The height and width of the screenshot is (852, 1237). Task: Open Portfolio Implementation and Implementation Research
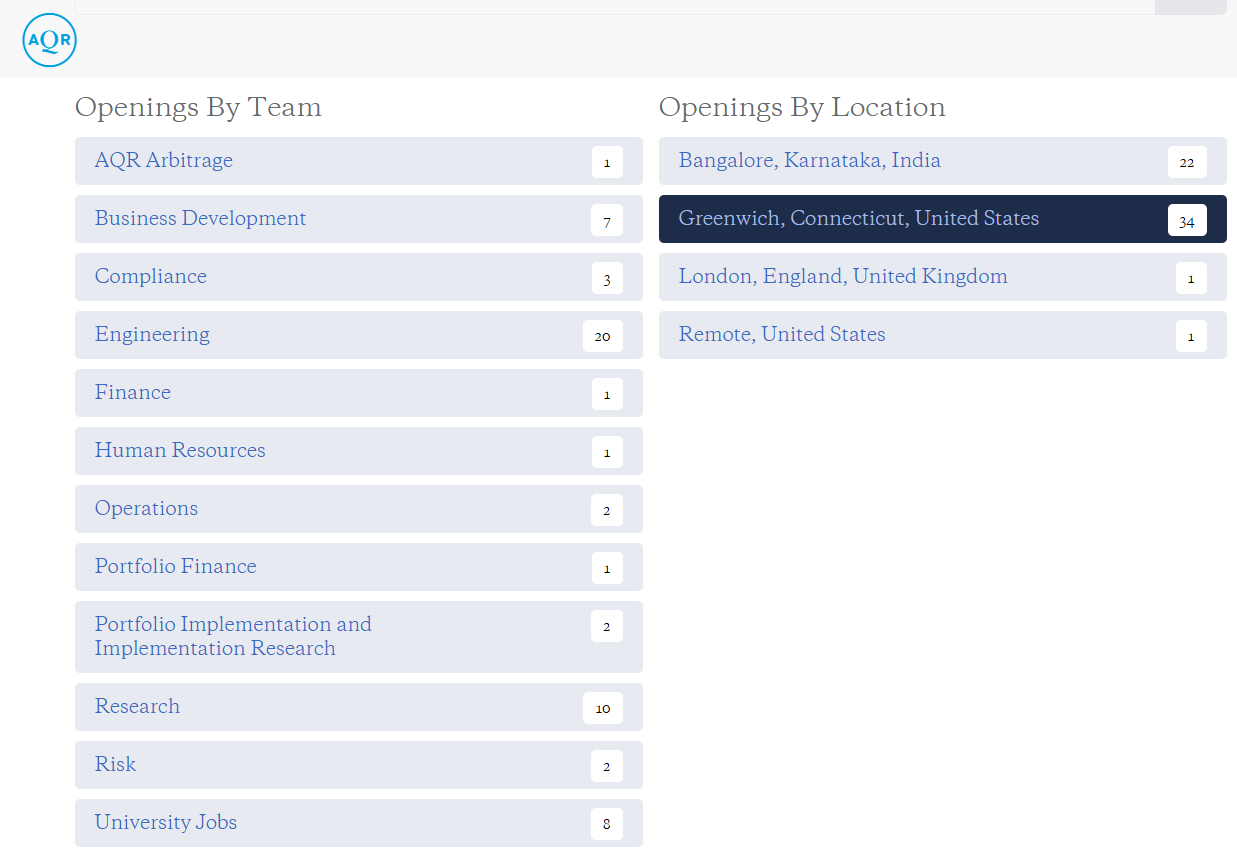pos(233,636)
